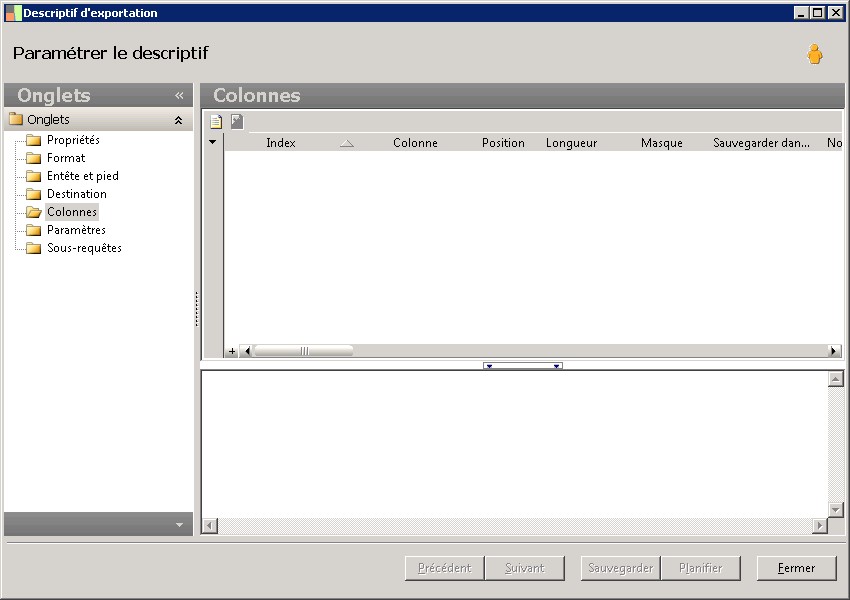850x600 pixels.
Task: Click the Onglets root folder icon
Action: tap(16, 119)
